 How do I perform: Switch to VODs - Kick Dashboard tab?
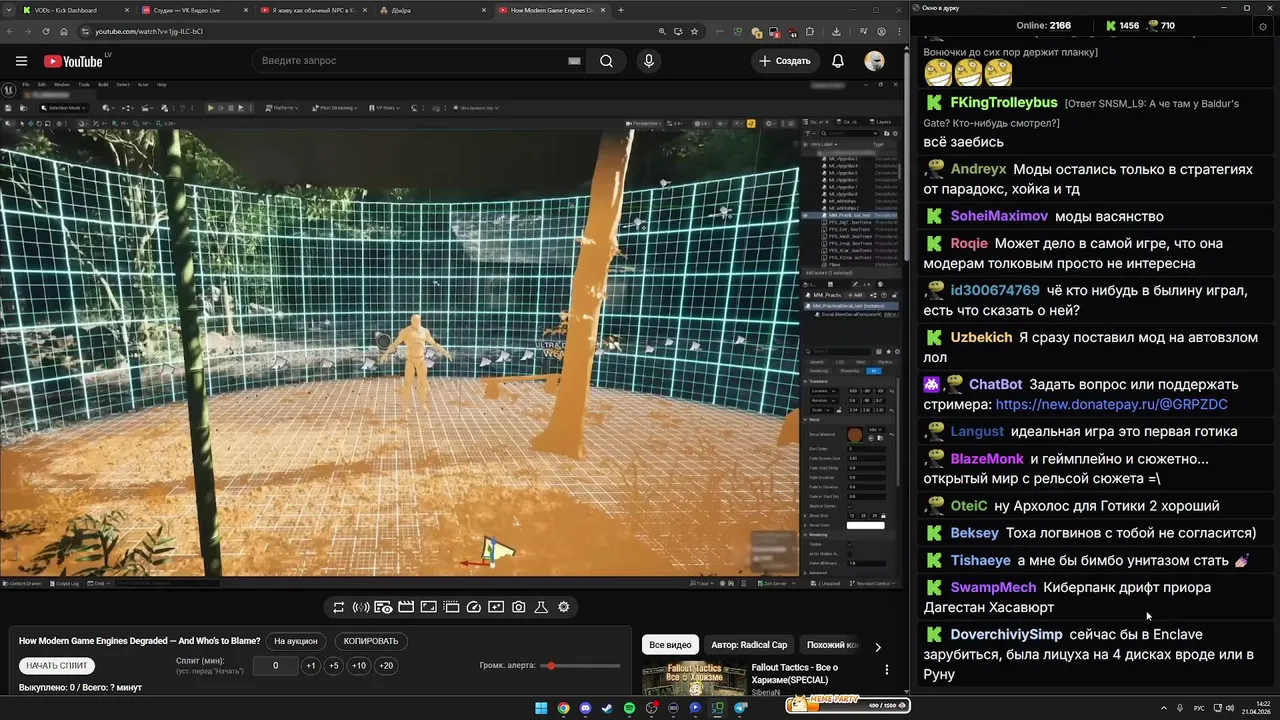coord(75,10)
